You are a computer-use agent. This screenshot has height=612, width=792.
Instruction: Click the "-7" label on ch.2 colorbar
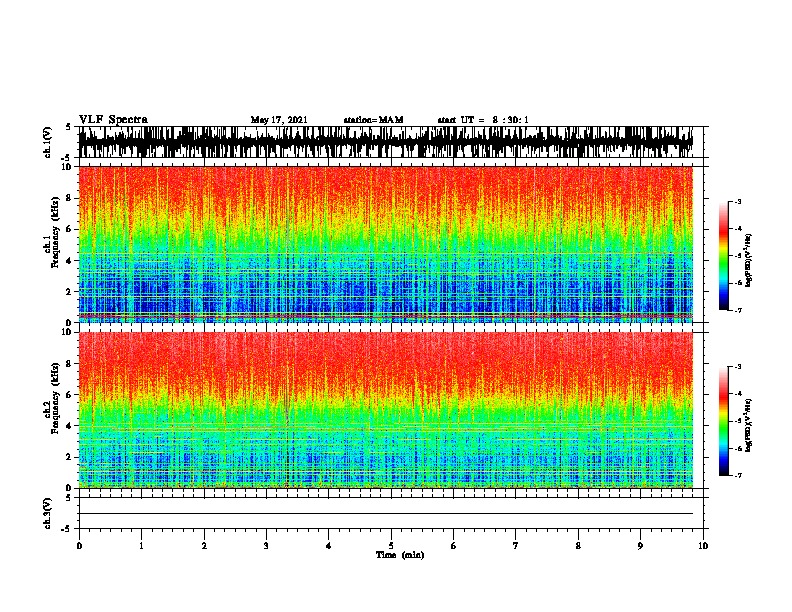click(738, 475)
